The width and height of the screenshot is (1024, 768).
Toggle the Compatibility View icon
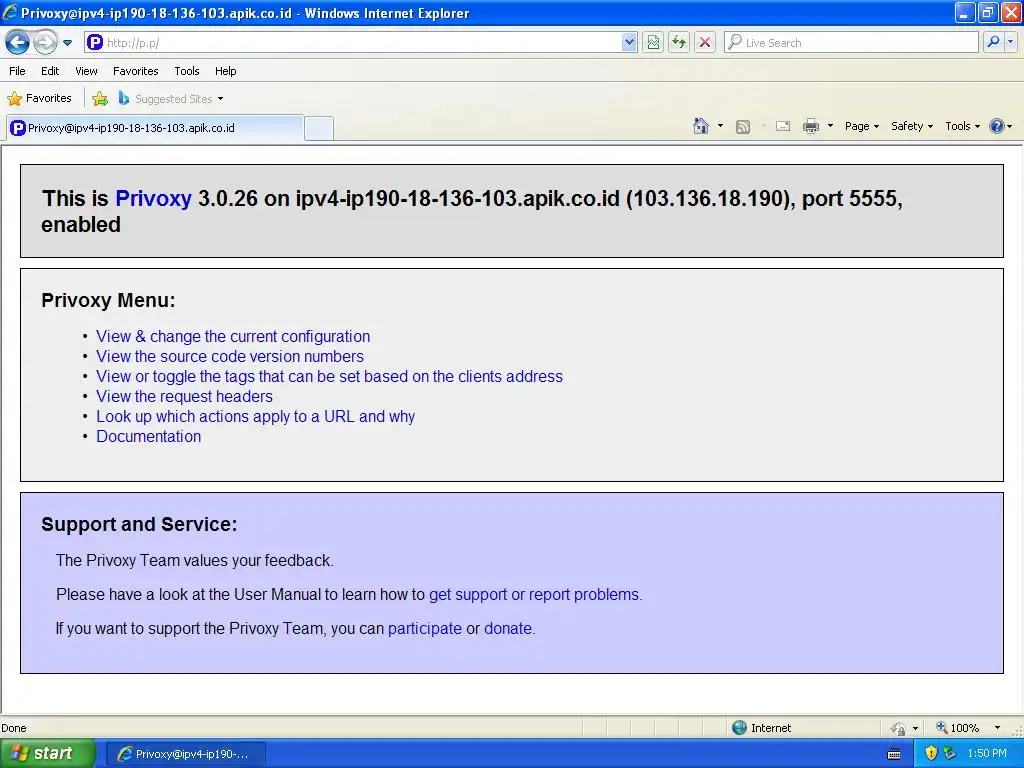(x=653, y=42)
